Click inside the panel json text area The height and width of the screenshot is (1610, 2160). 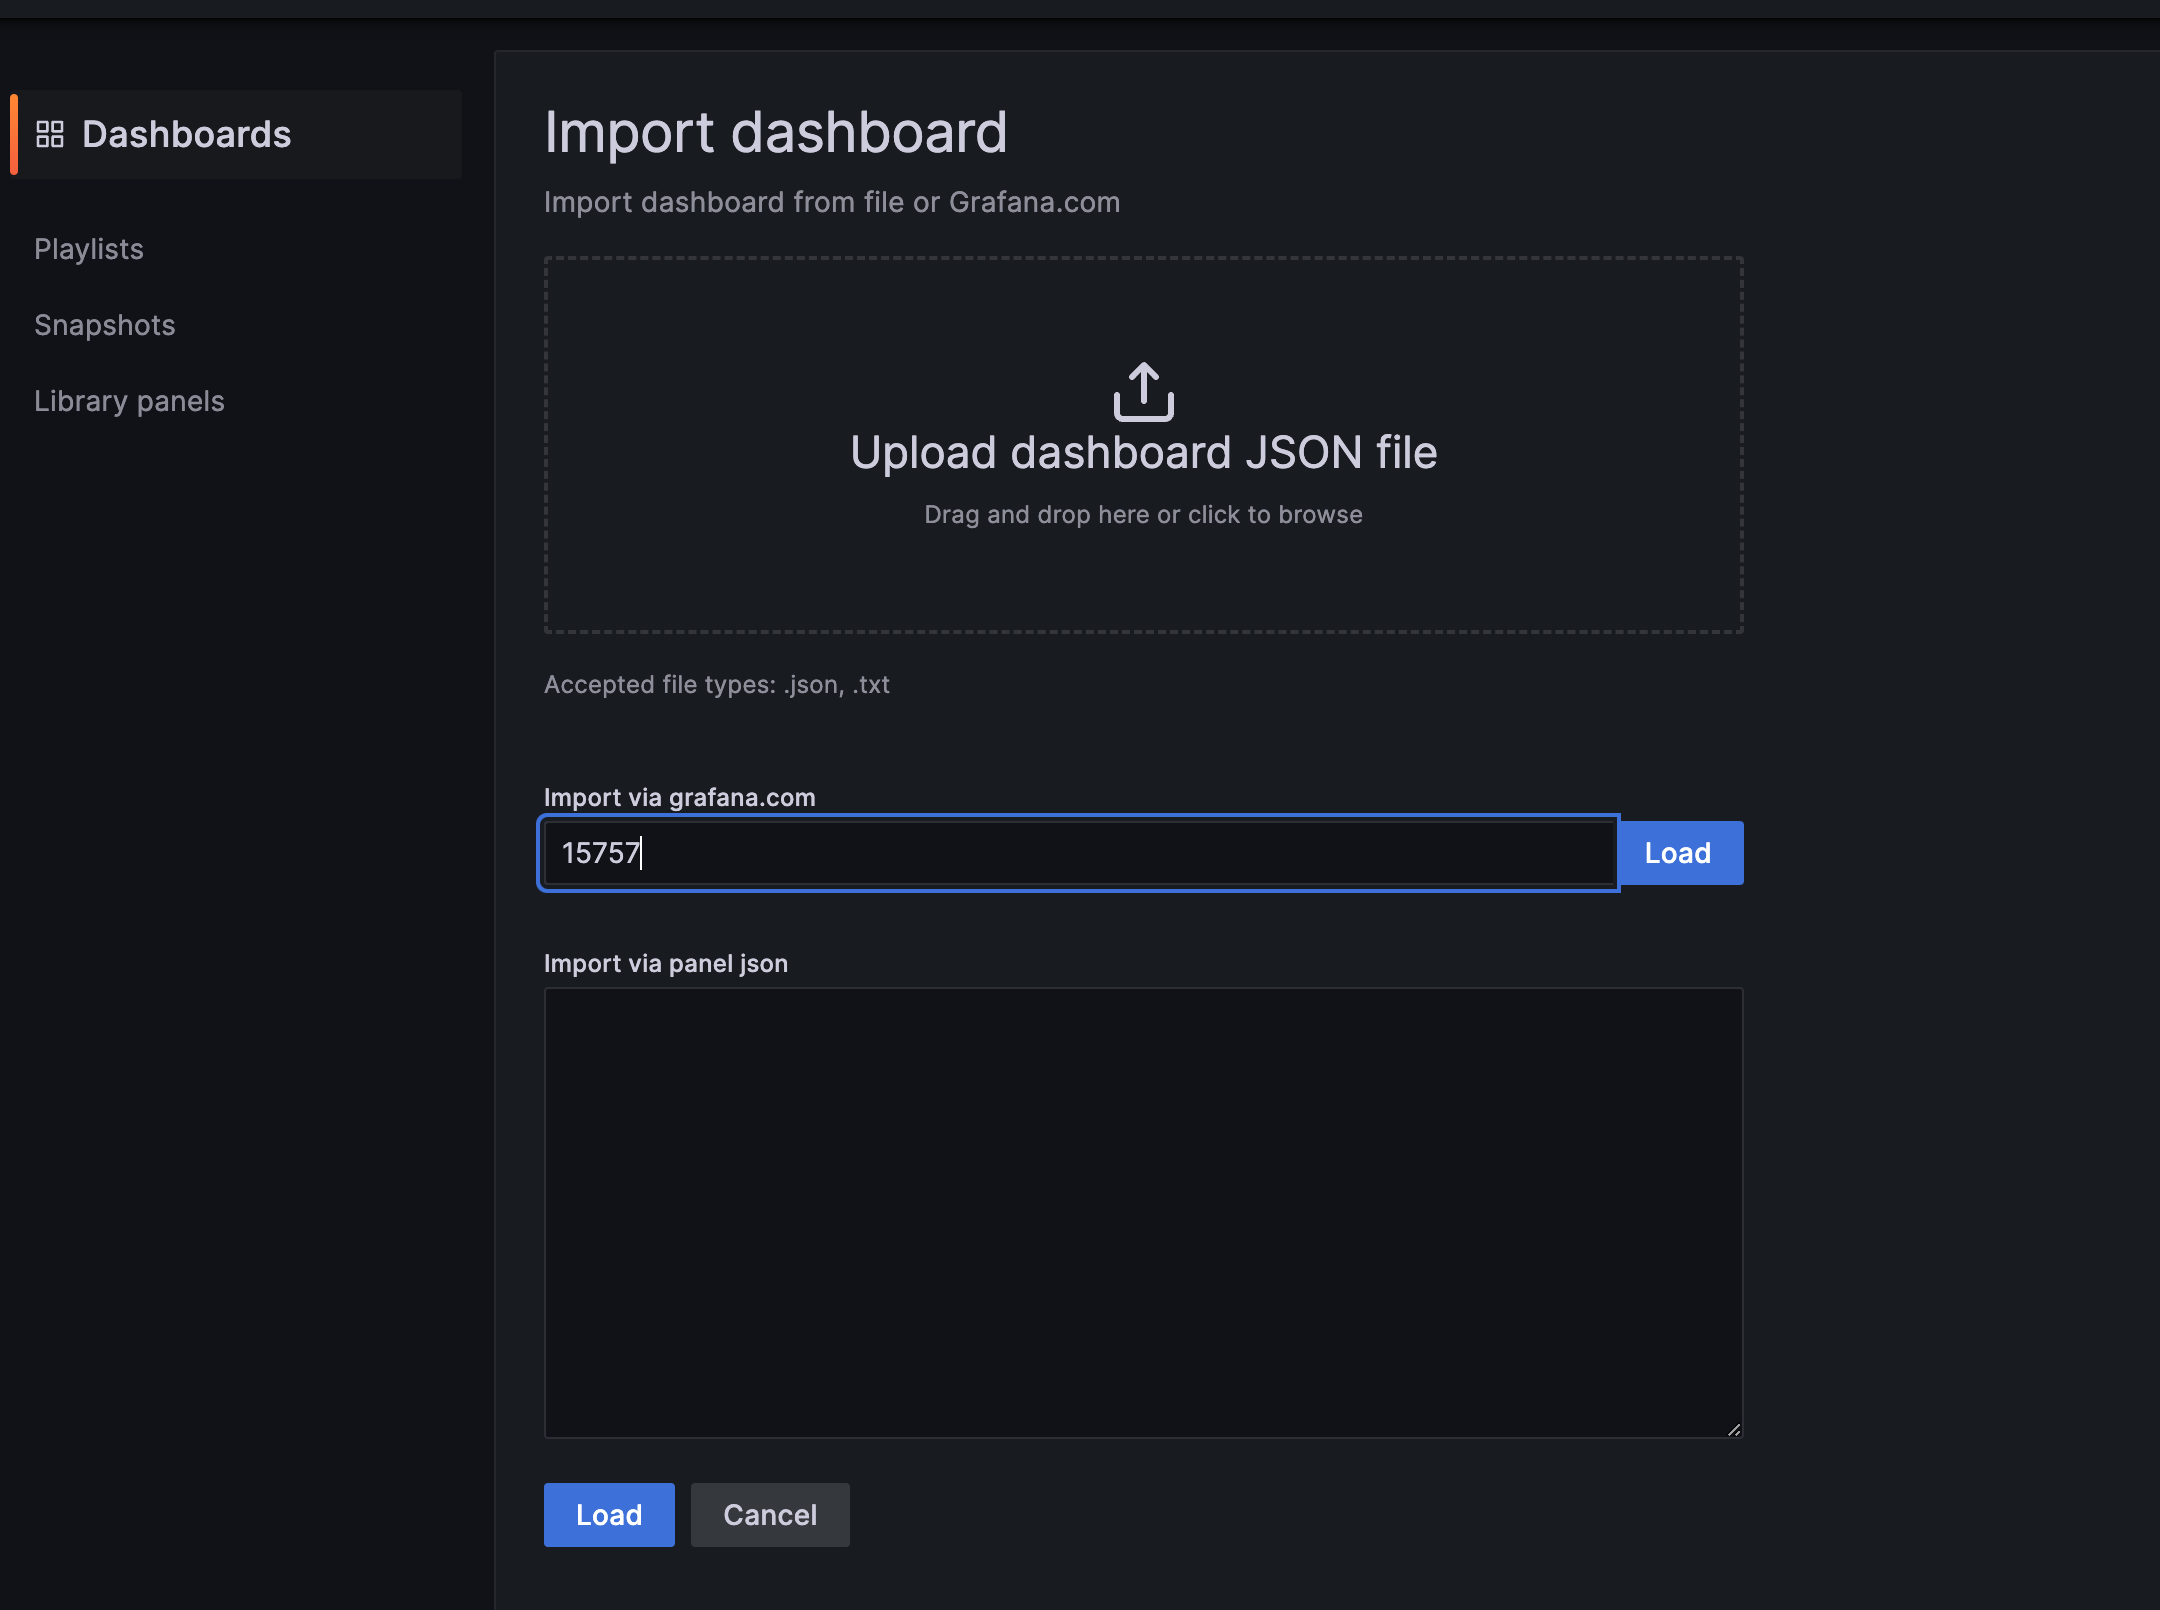pos(1143,1212)
